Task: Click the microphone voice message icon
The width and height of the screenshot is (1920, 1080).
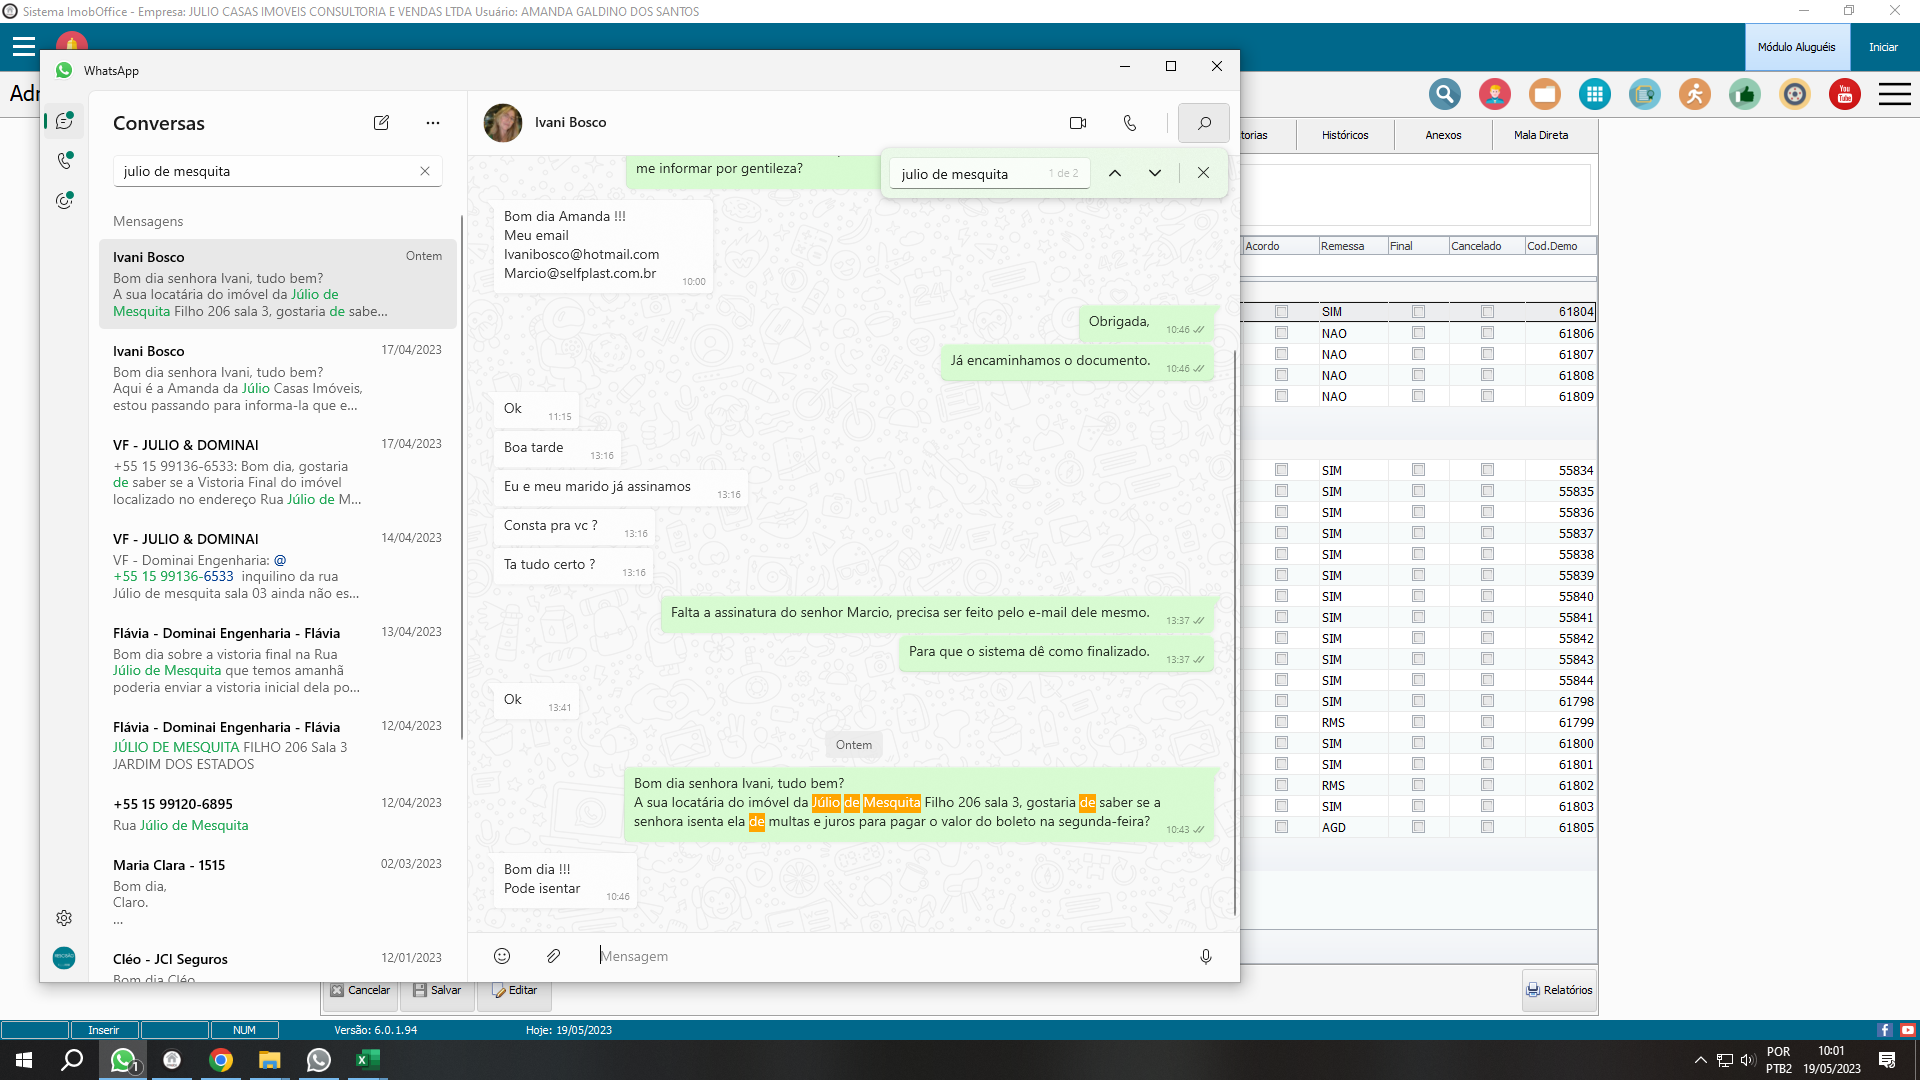Action: [x=1206, y=956]
